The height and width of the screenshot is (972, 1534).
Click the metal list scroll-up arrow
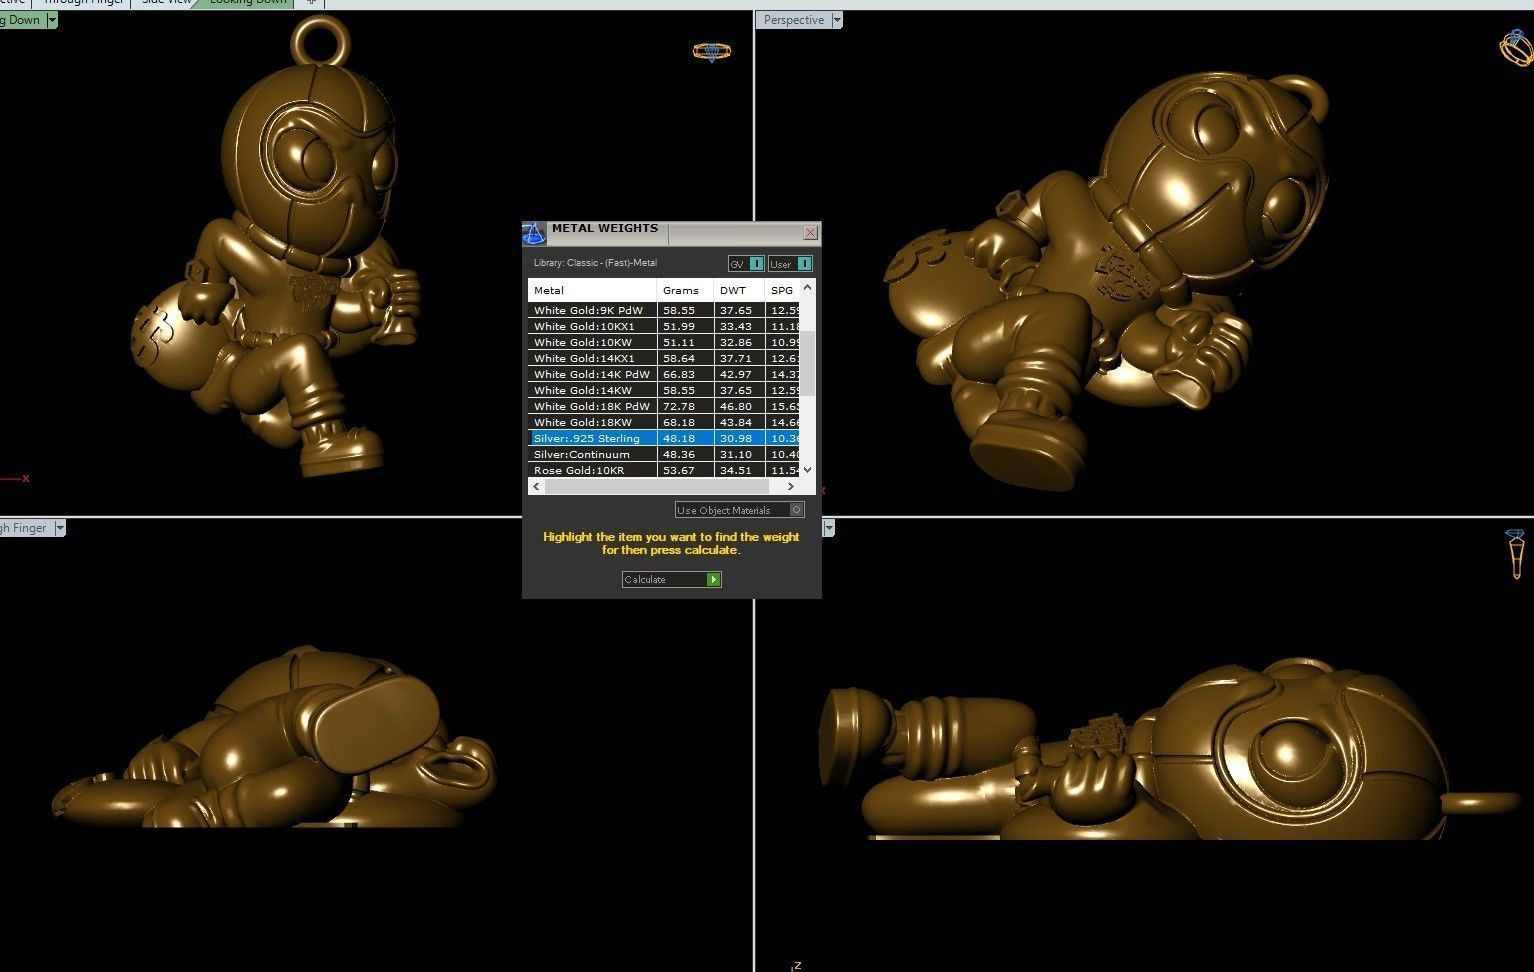(x=807, y=288)
